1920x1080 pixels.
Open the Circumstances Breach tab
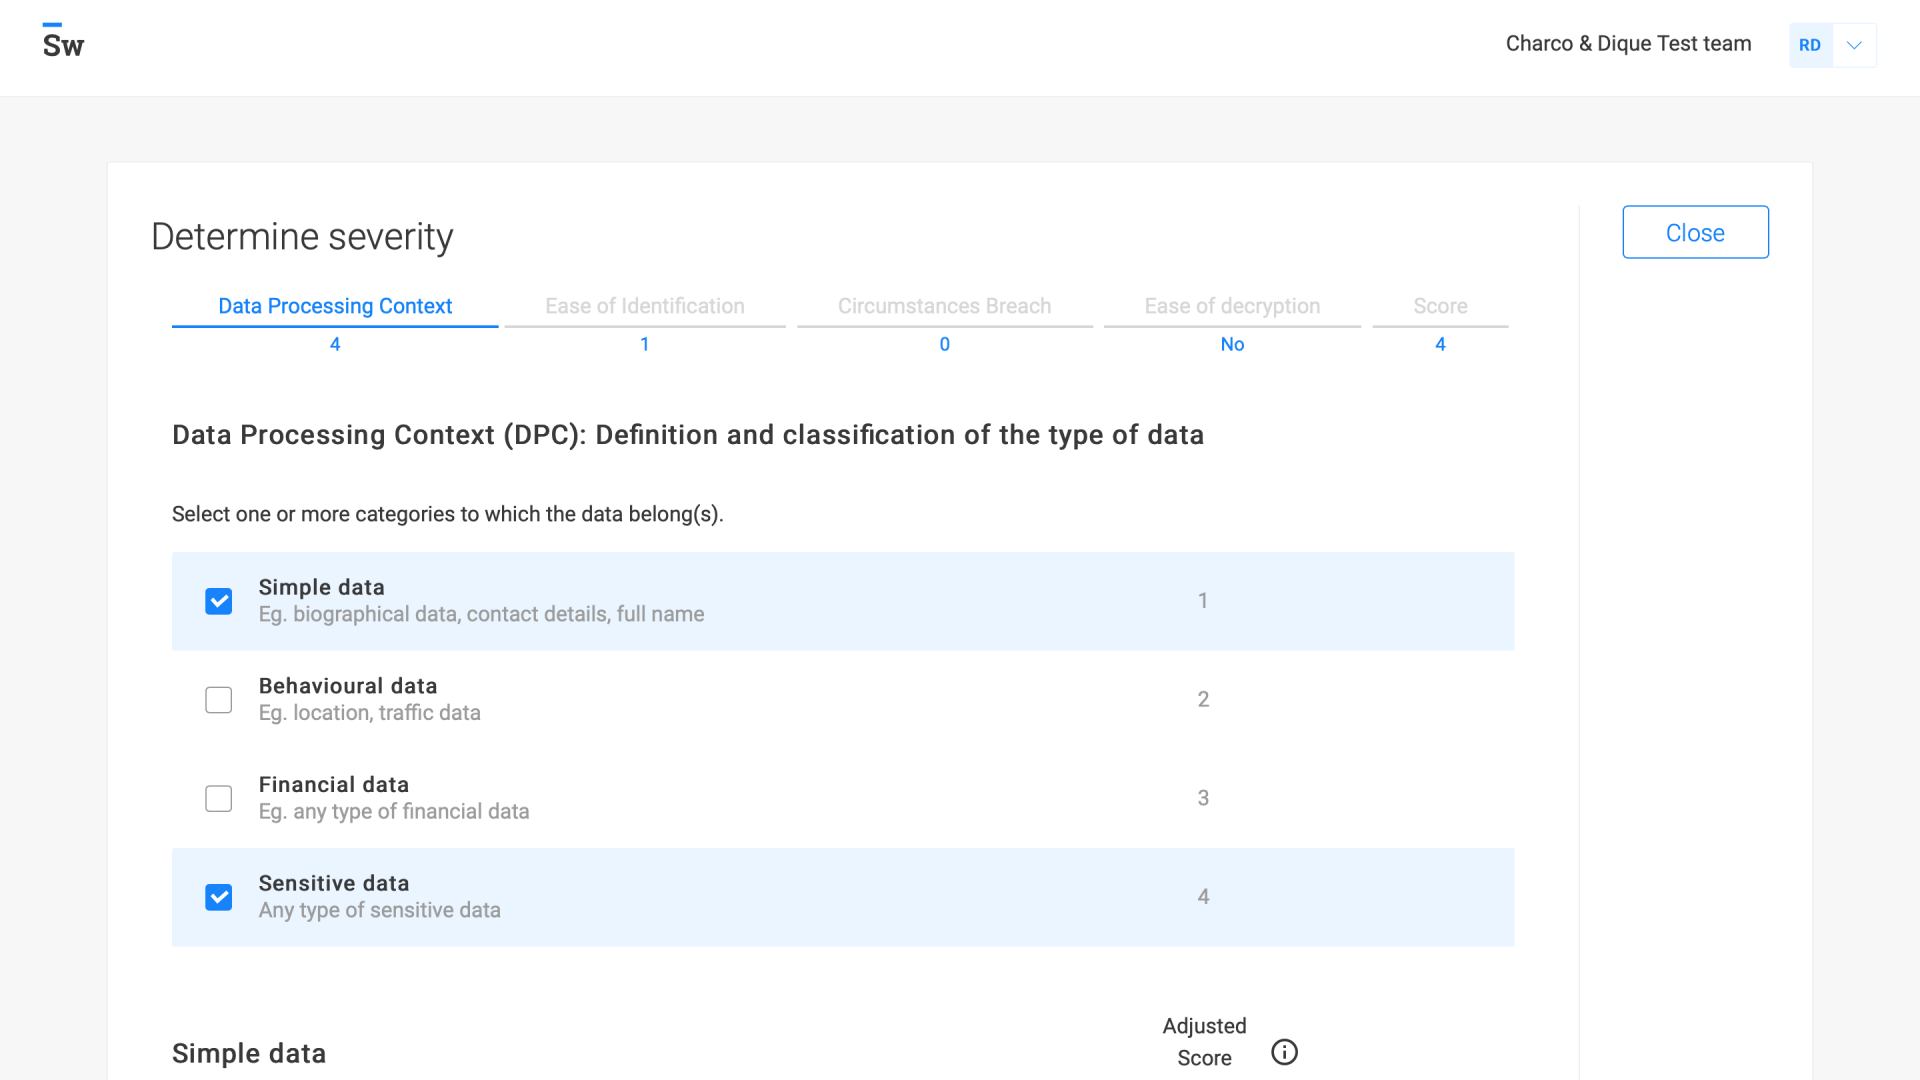coord(944,306)
